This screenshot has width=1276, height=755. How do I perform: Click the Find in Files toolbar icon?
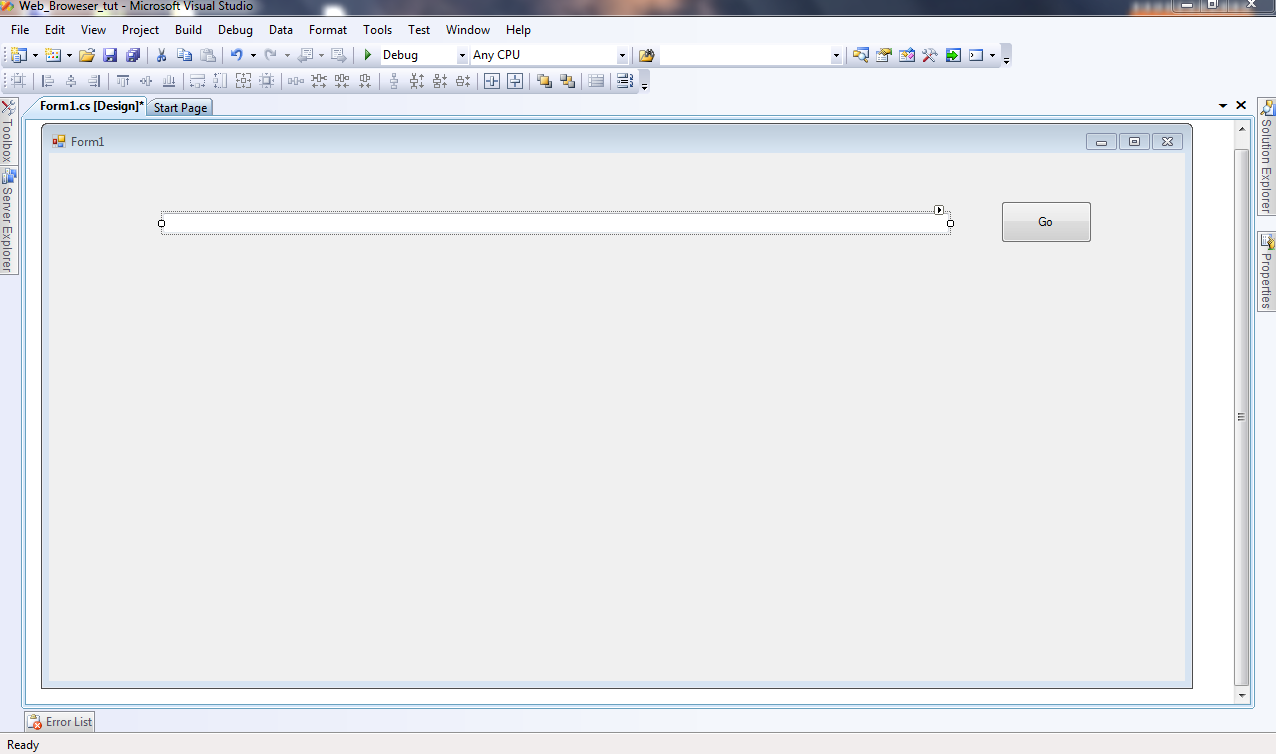(x=861, y=55)
